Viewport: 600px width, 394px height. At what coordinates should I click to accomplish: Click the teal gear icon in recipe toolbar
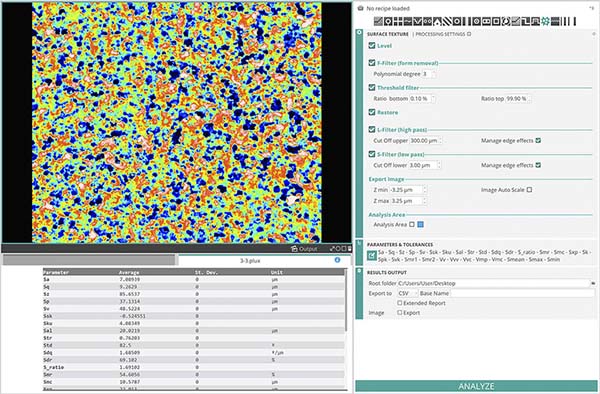tap(546, 21)
